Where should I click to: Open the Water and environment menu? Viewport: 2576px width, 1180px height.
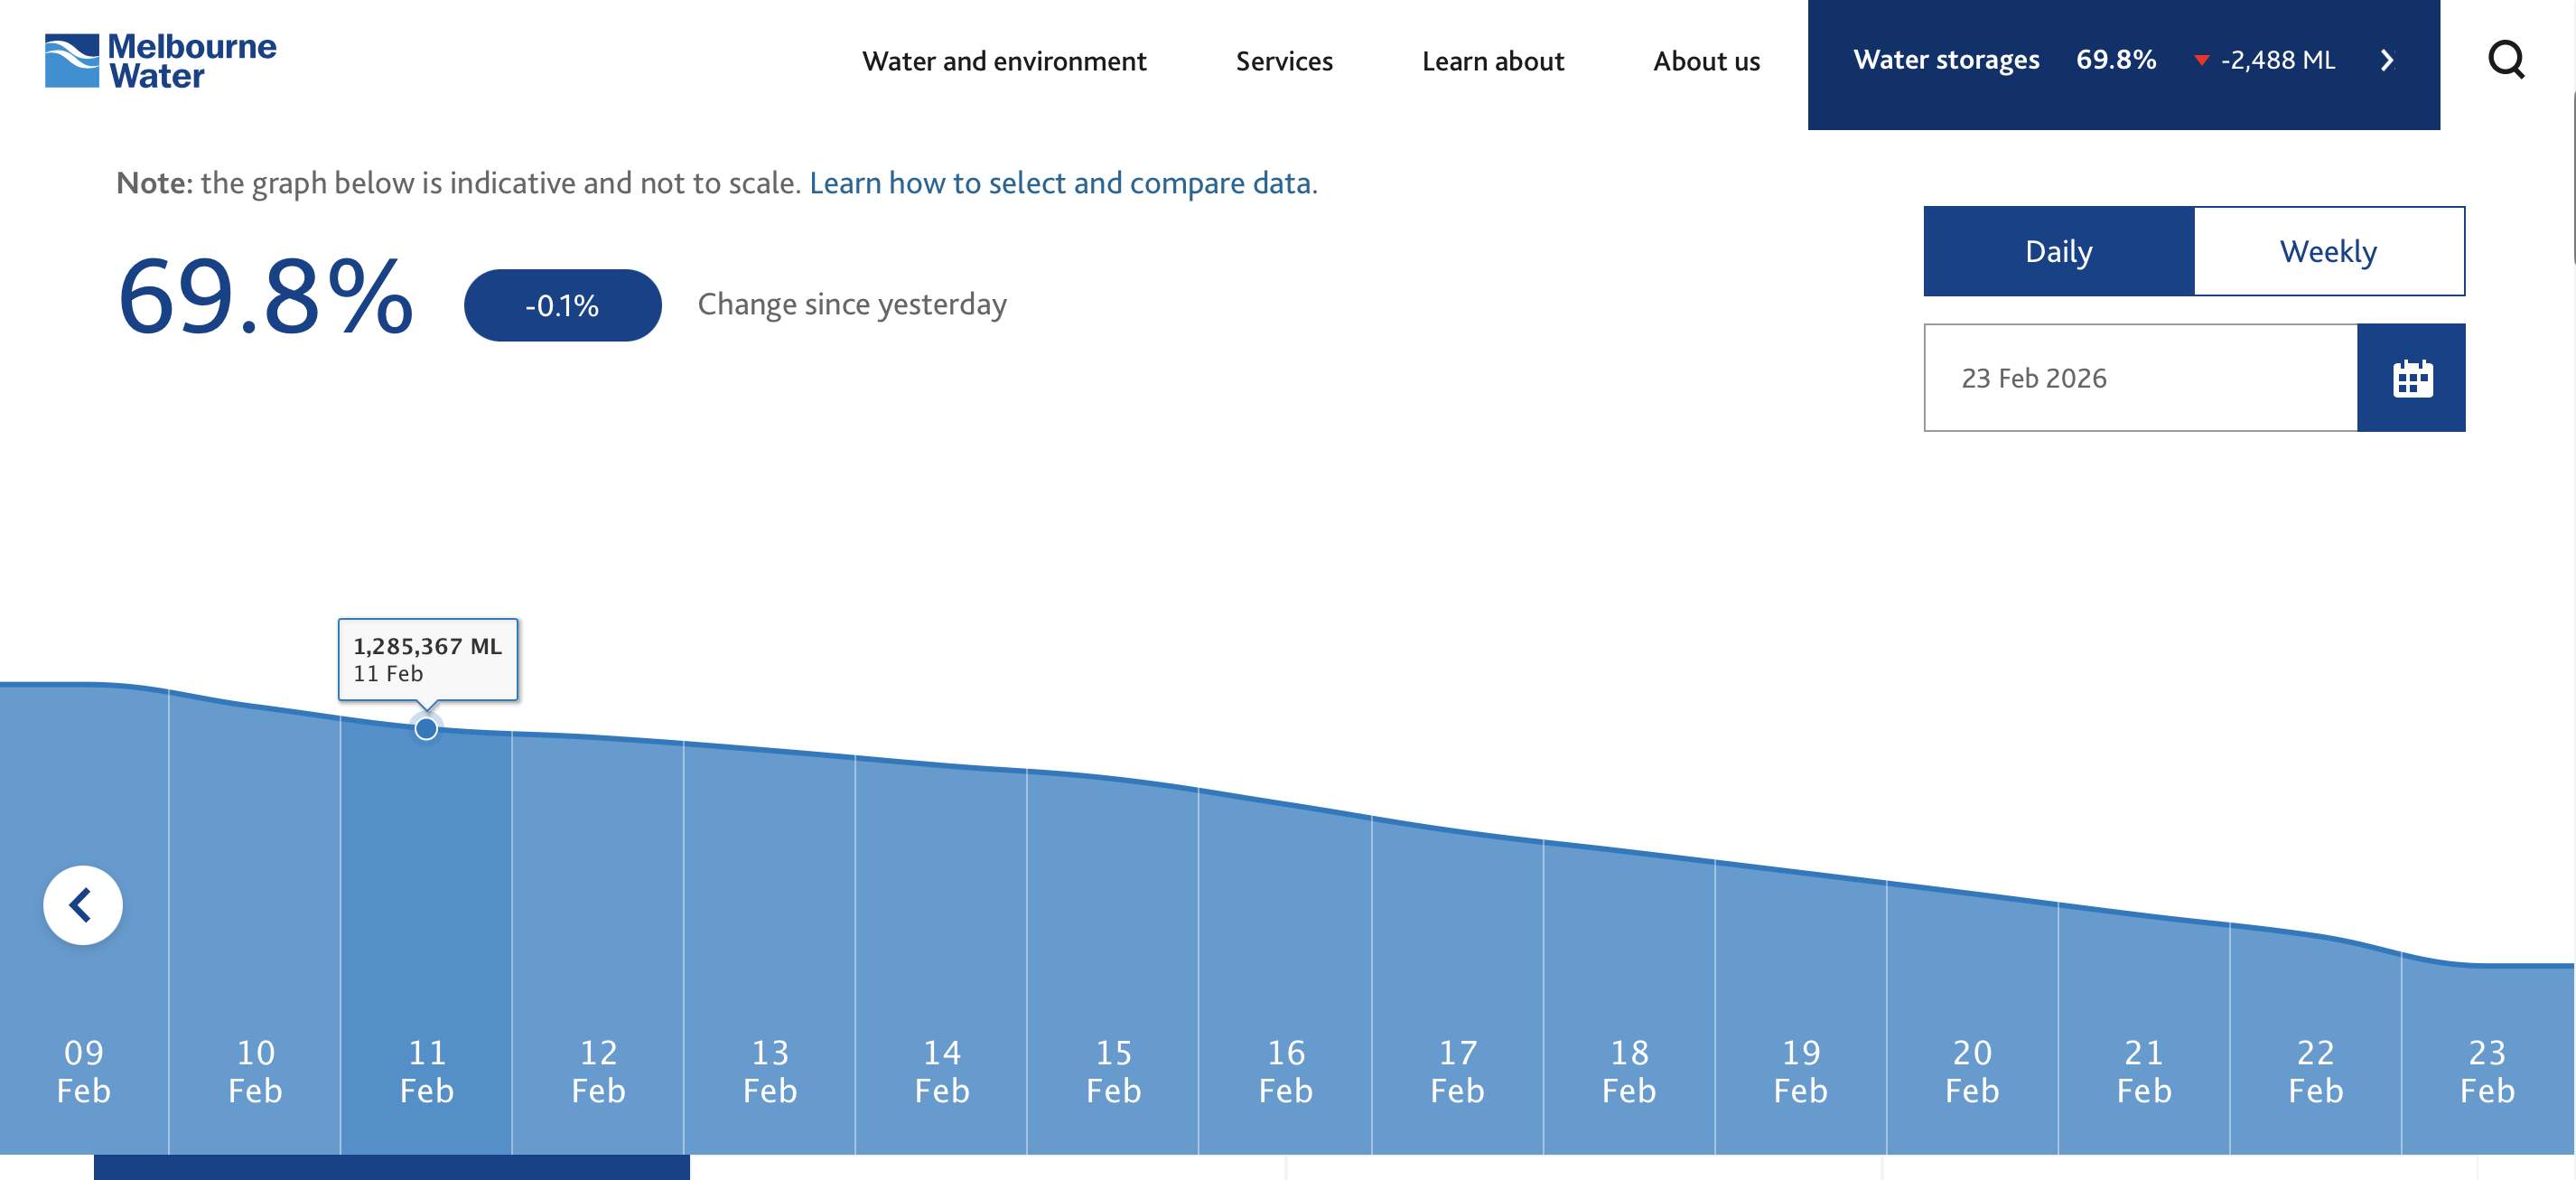click(1004, 61)
